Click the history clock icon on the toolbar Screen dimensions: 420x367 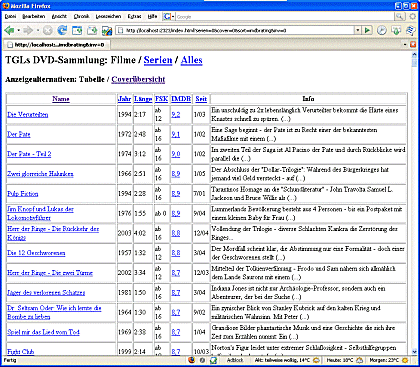click(382, 30)
